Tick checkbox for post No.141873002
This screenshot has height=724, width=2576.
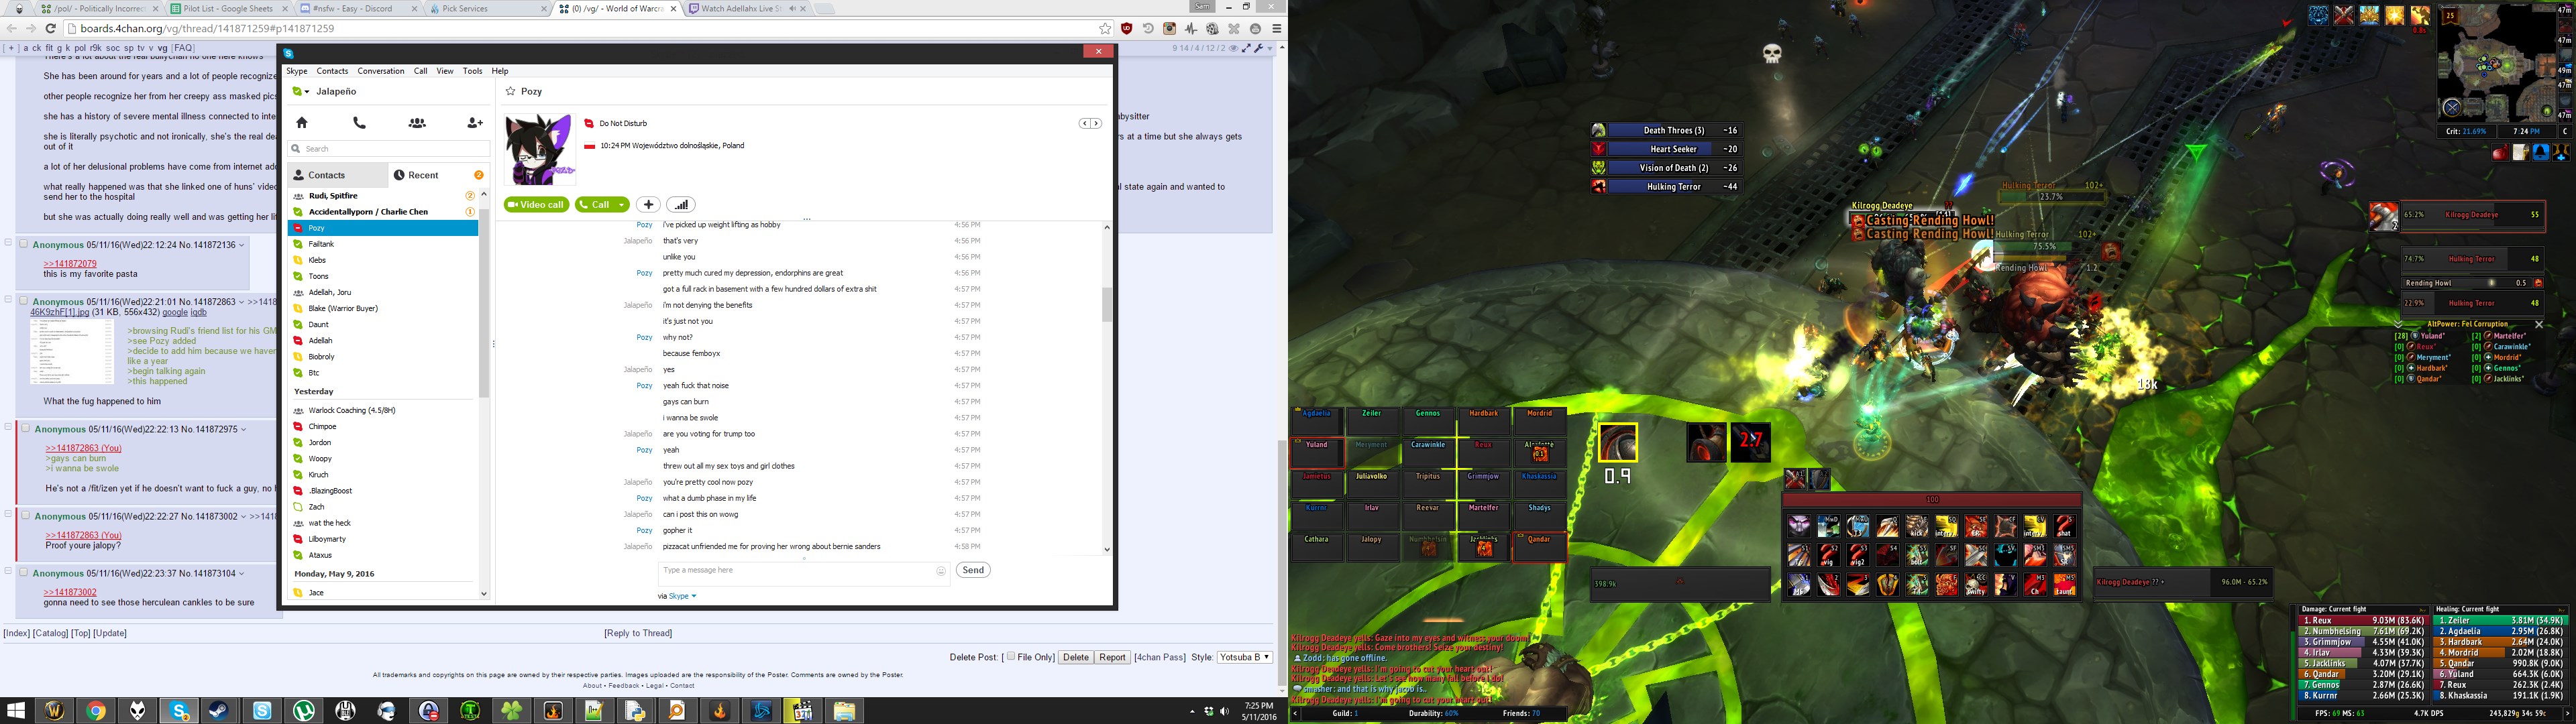pos(26,516)
